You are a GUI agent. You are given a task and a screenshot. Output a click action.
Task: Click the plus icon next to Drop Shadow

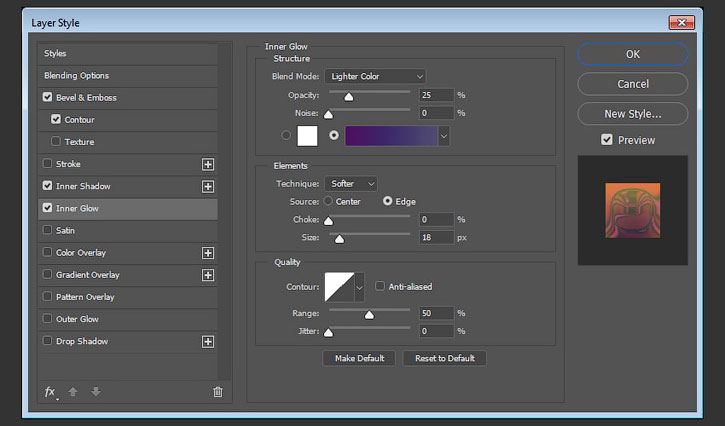coord(208,342)
